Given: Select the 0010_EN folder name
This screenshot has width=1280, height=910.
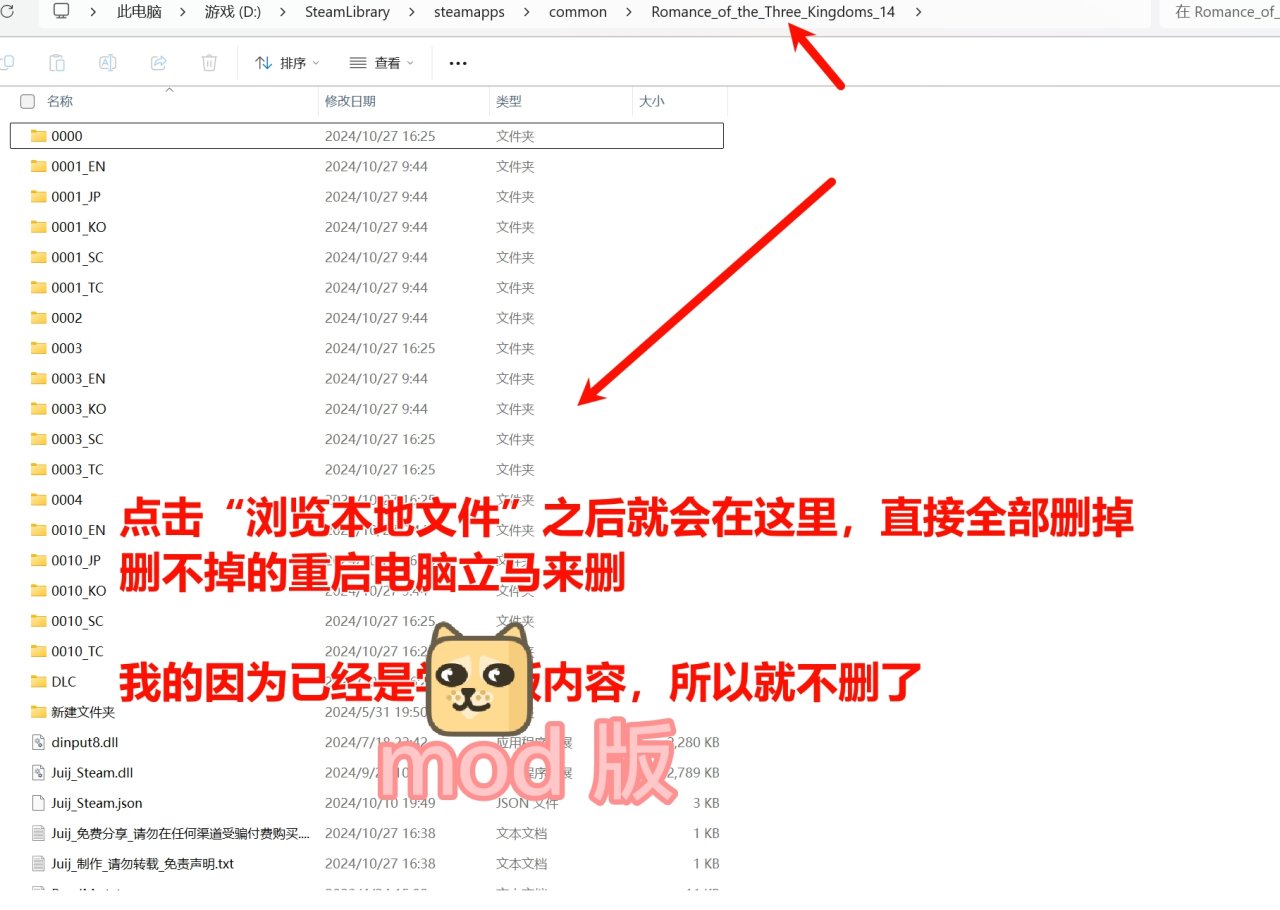Looking at the screenshot, I should (x=78, y=530).
